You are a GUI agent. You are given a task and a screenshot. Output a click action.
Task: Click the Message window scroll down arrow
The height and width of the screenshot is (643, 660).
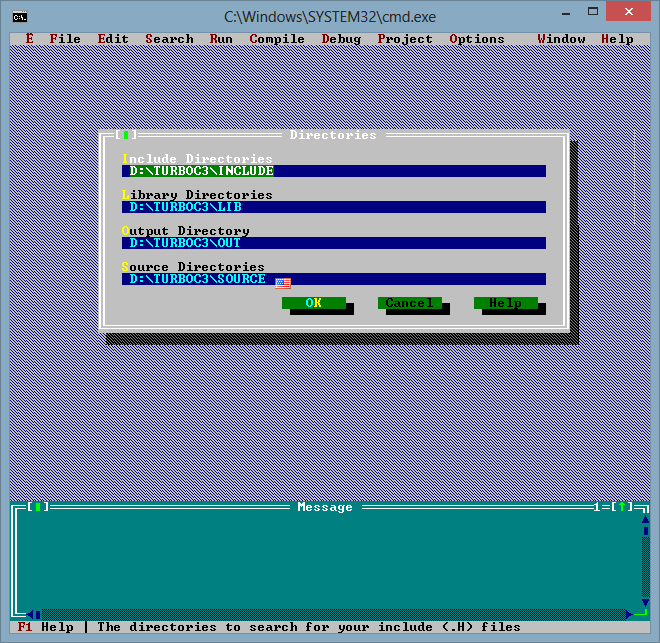click(646, 603)
